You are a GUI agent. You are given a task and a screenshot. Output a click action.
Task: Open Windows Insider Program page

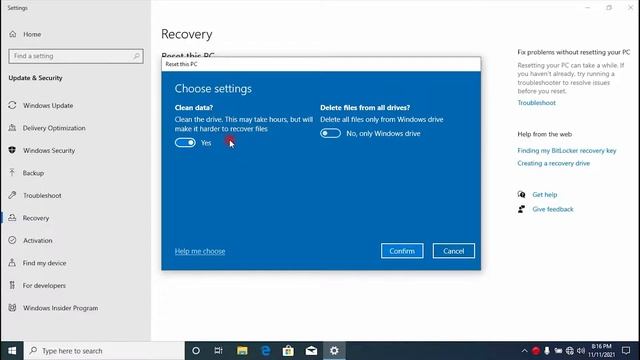pyautogui.click(x=60, y=308)
